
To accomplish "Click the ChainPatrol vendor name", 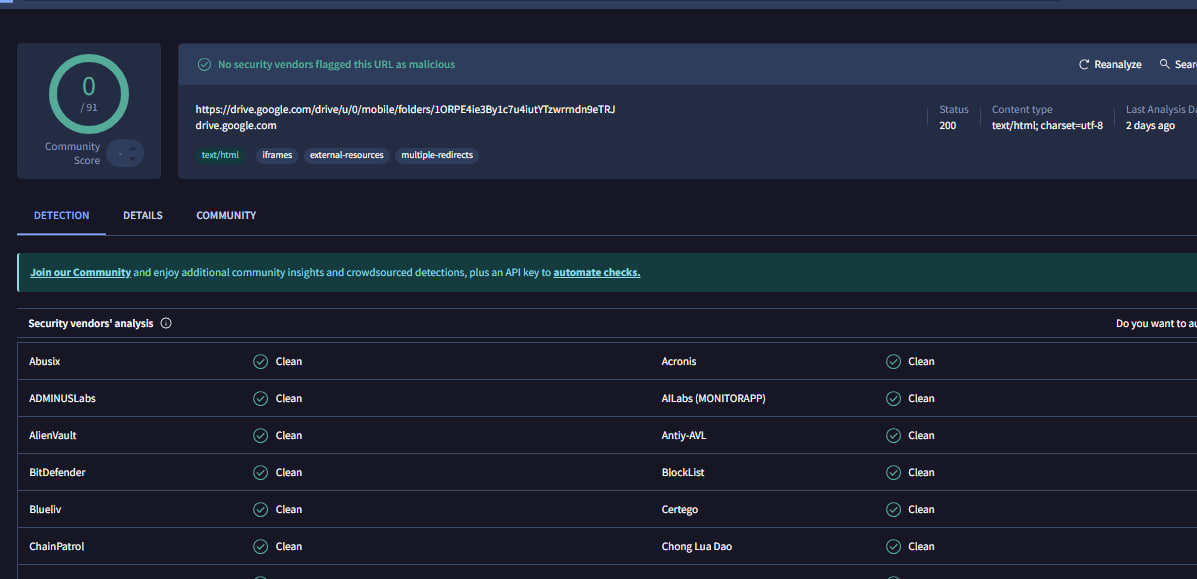I will click(54, 546).
